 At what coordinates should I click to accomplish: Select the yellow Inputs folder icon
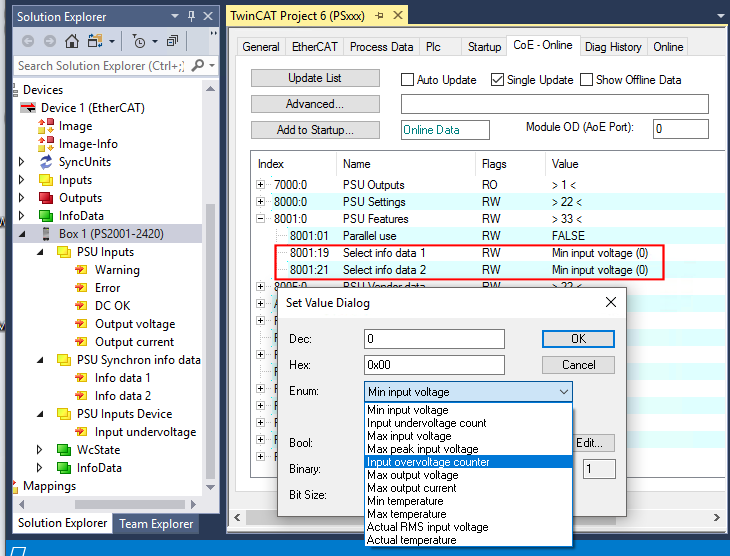[46, 180]
